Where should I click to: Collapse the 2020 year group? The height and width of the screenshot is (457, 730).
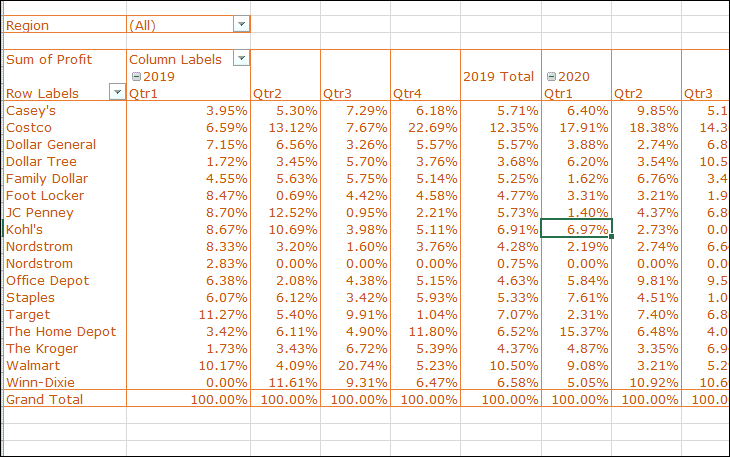tap(551, 76)
